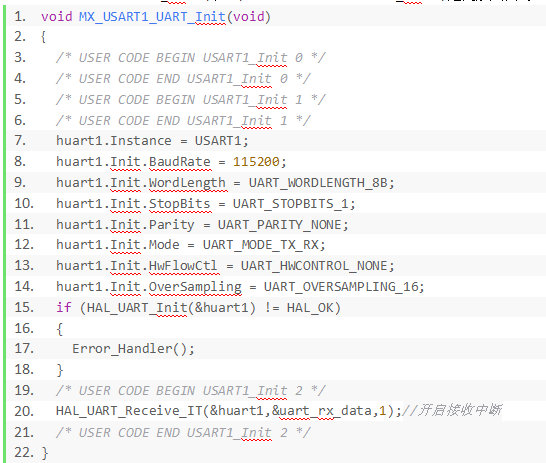Click the underlined HwFlowCtl member name
The width and height of the screenshot is (546, 463).
coord(183,266)
